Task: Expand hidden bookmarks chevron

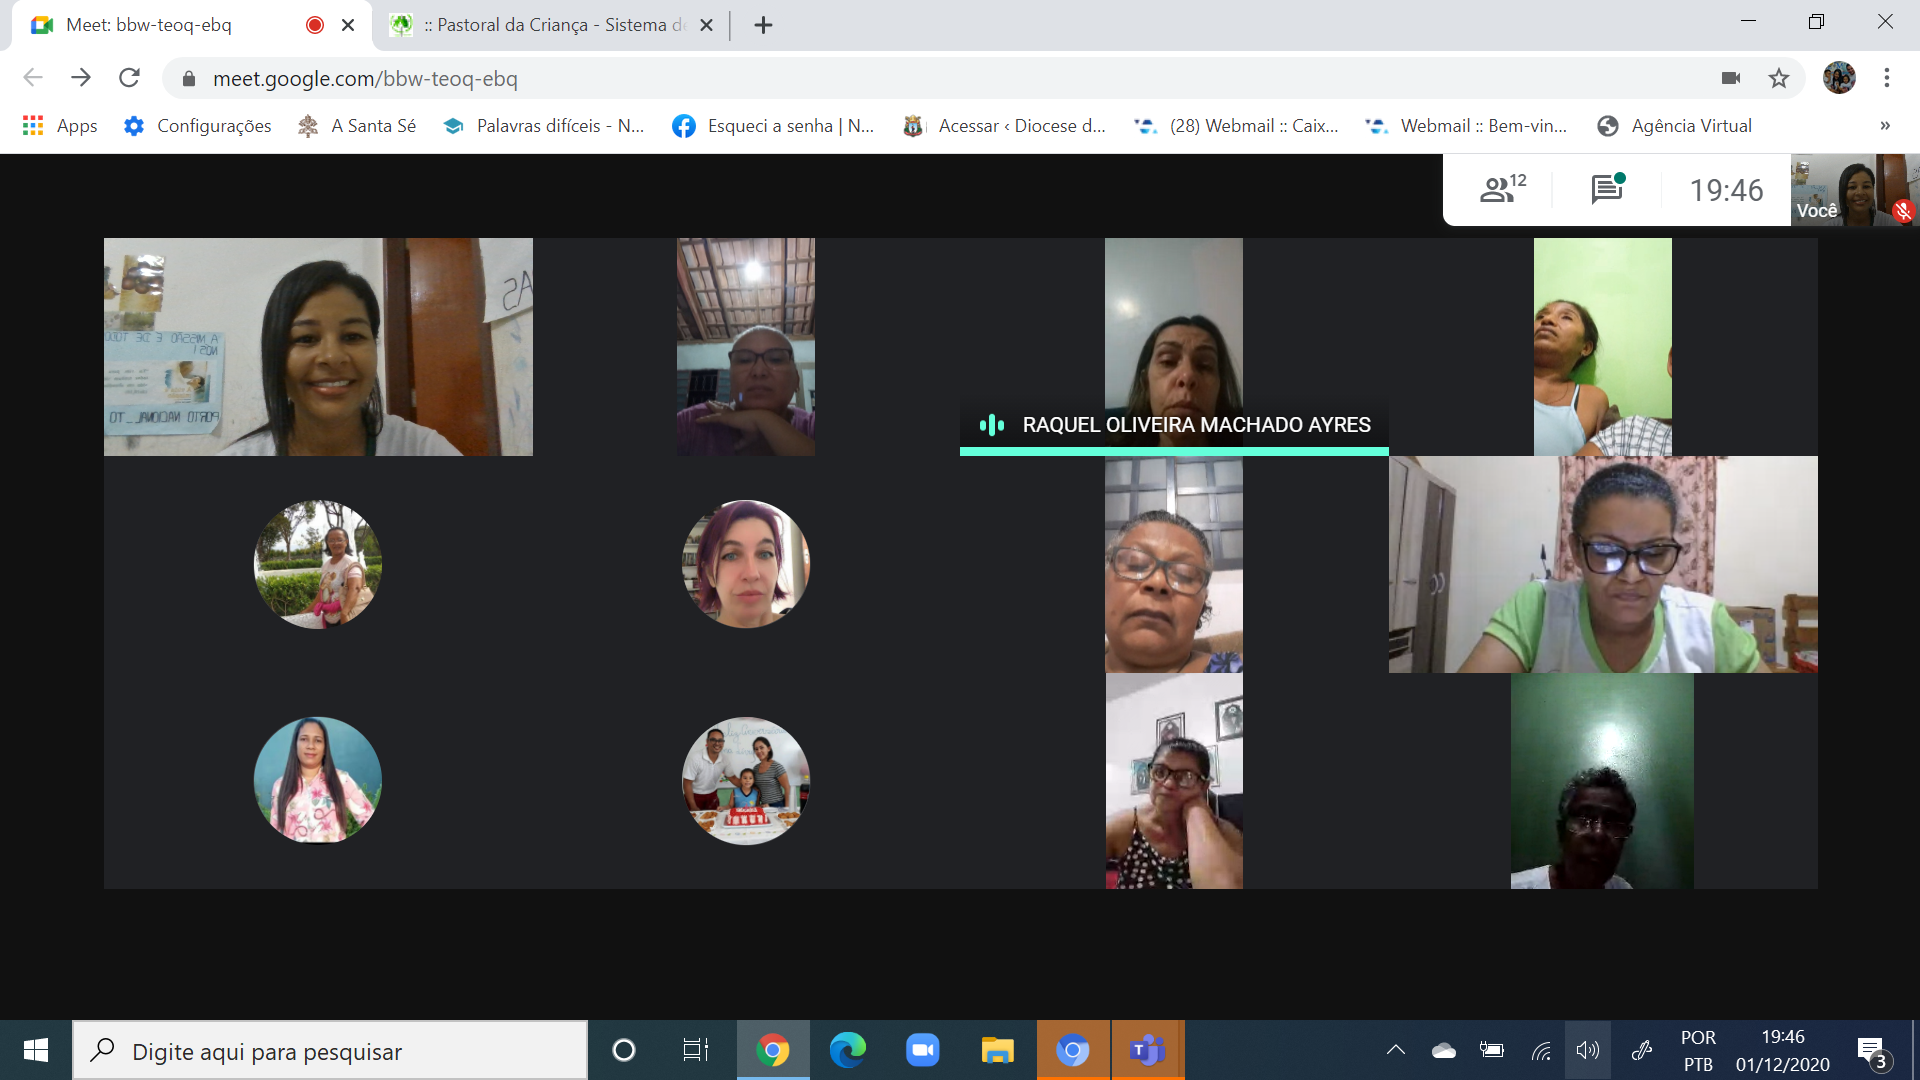Action: tap(1884, 126)
